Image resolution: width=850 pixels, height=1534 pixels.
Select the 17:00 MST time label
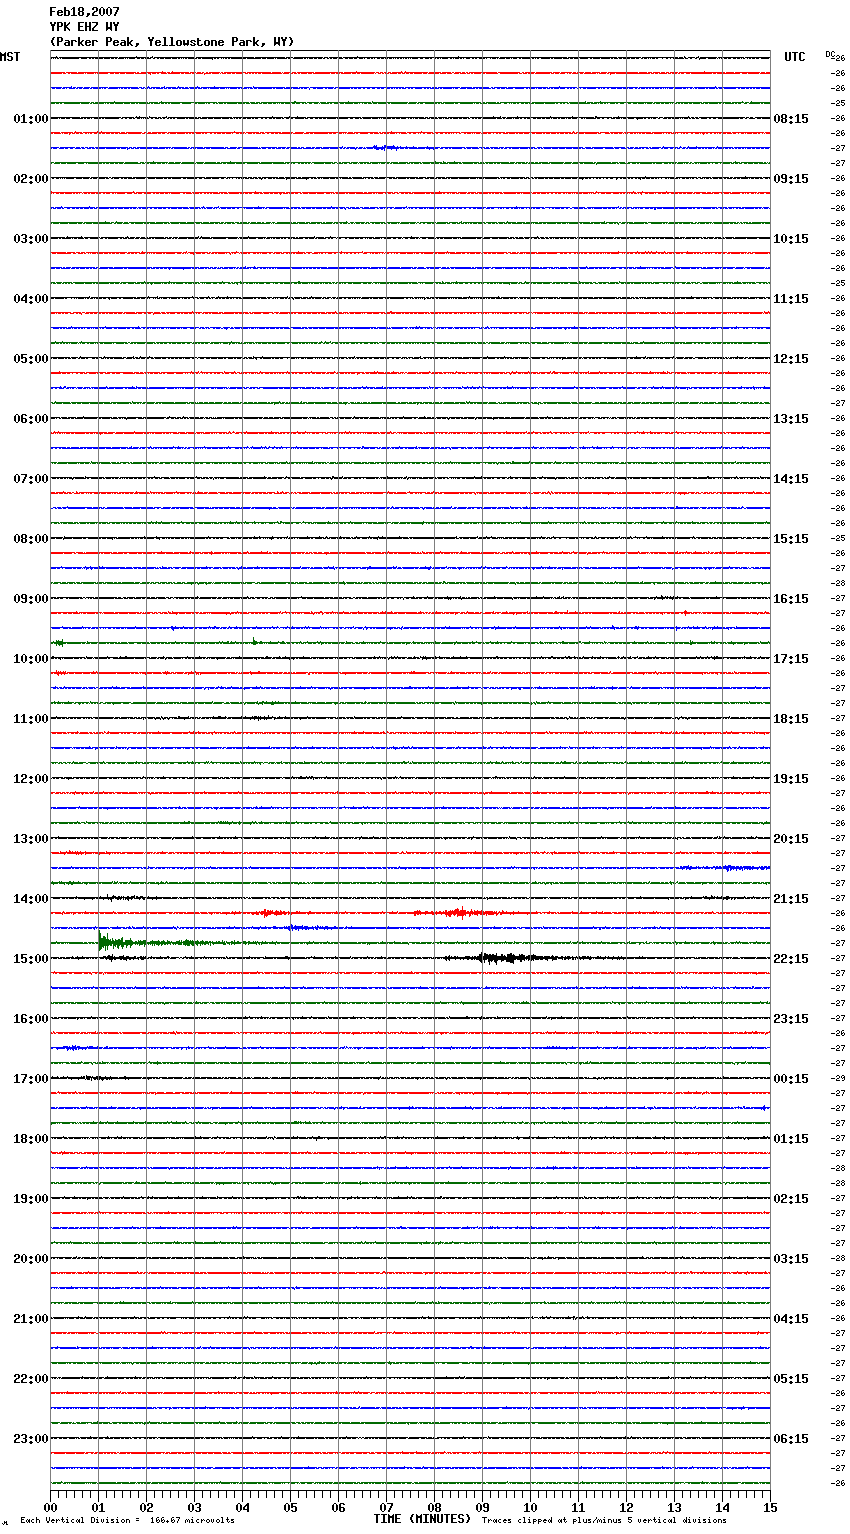[30, 1079]
